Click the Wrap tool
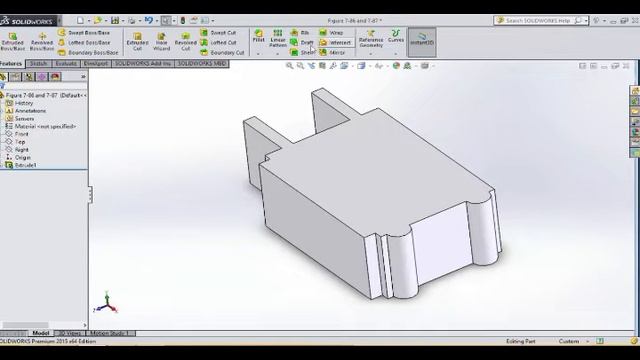The width and height of the screenshot is (640, 360). pyautogui.click(x=331, y=33)
